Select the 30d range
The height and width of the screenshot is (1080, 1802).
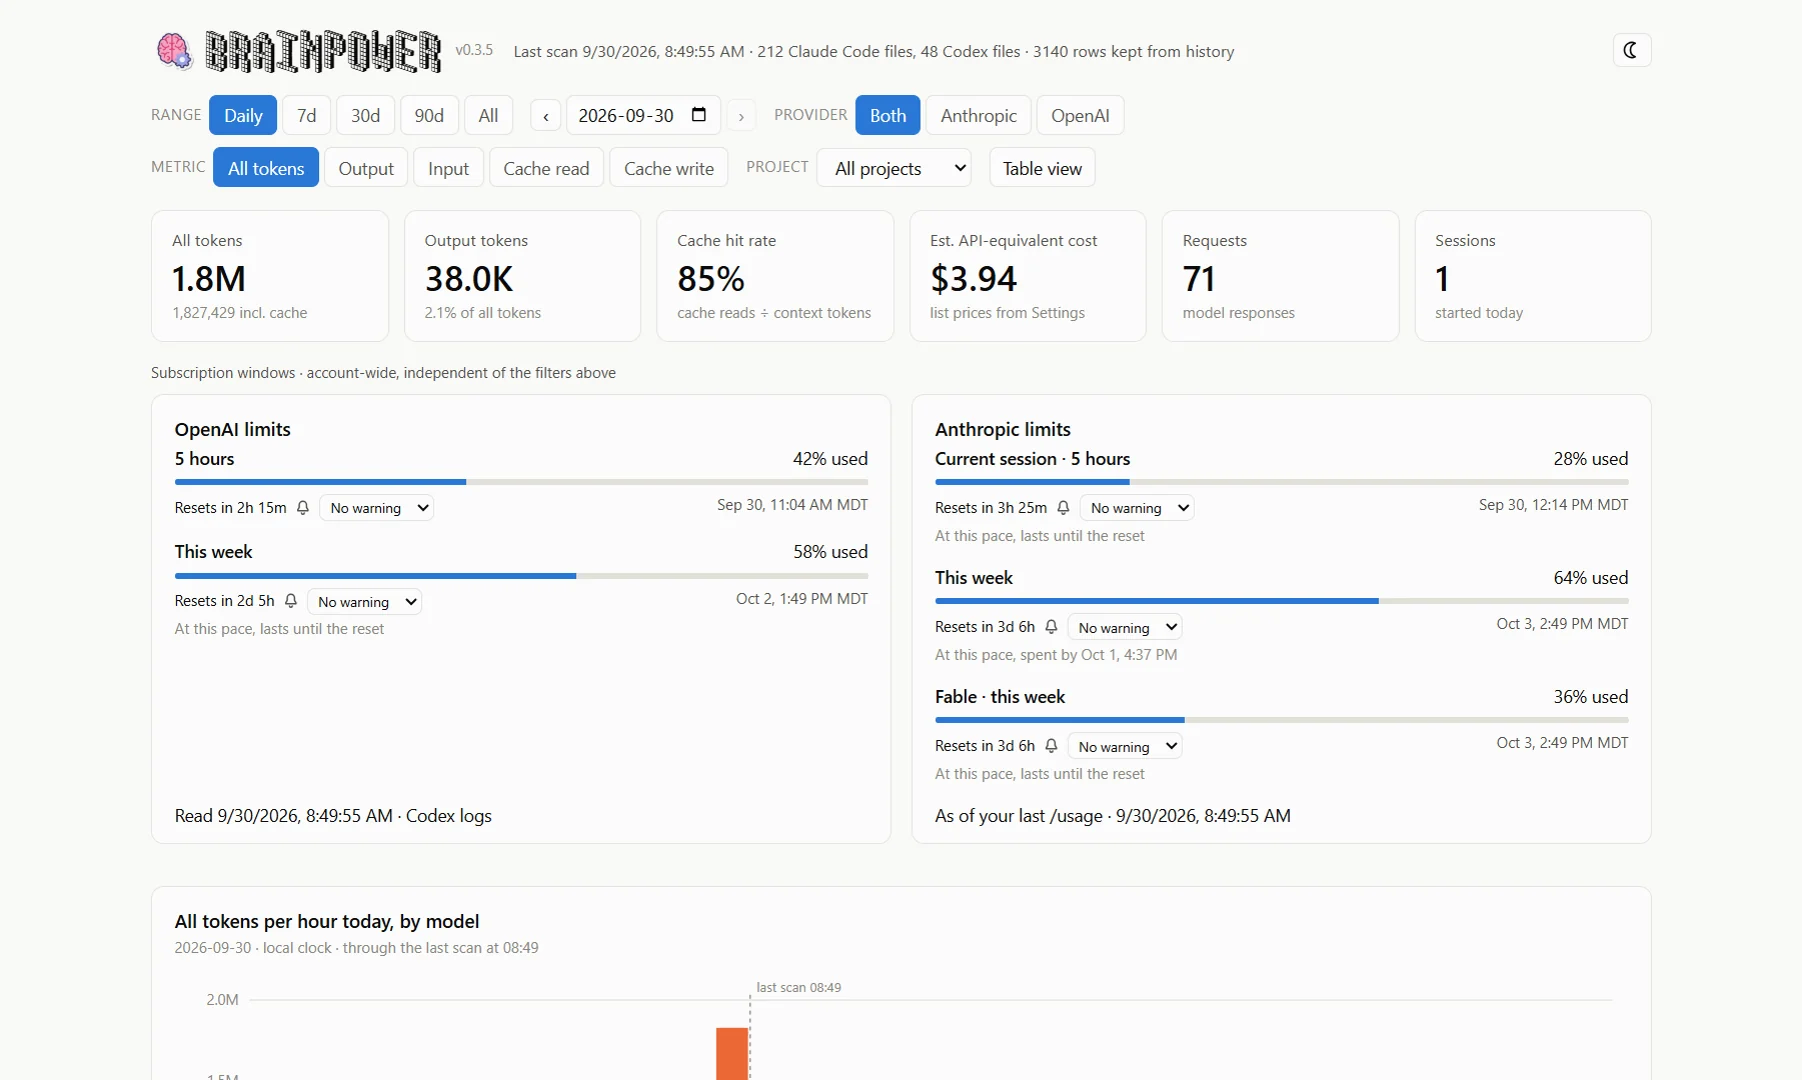(x=365, y=115)
